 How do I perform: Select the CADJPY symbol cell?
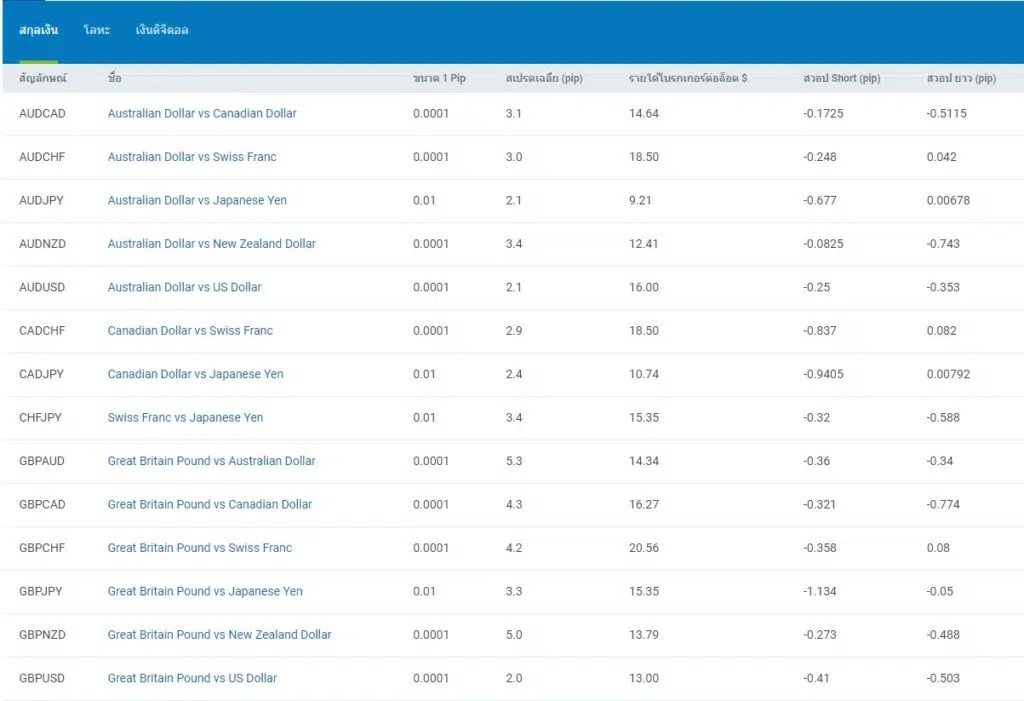(x=41, y=374)
